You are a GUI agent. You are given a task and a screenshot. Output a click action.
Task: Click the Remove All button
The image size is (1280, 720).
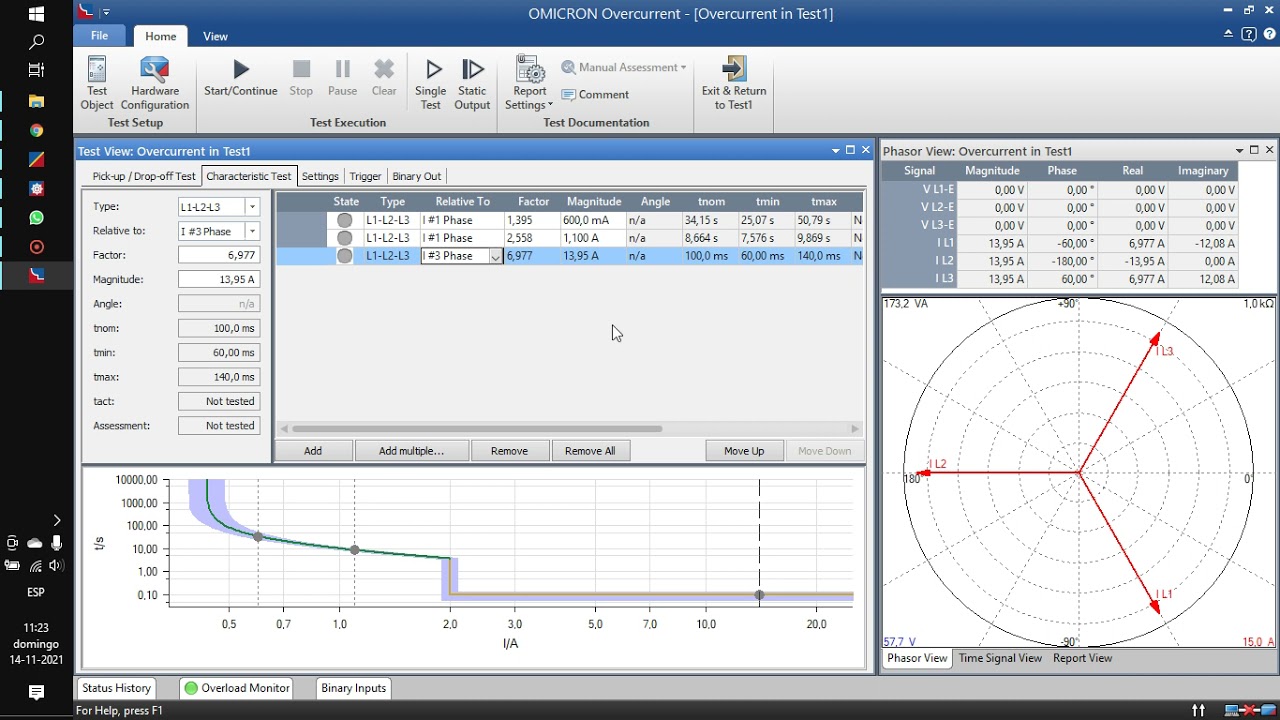tap(590, 451)
